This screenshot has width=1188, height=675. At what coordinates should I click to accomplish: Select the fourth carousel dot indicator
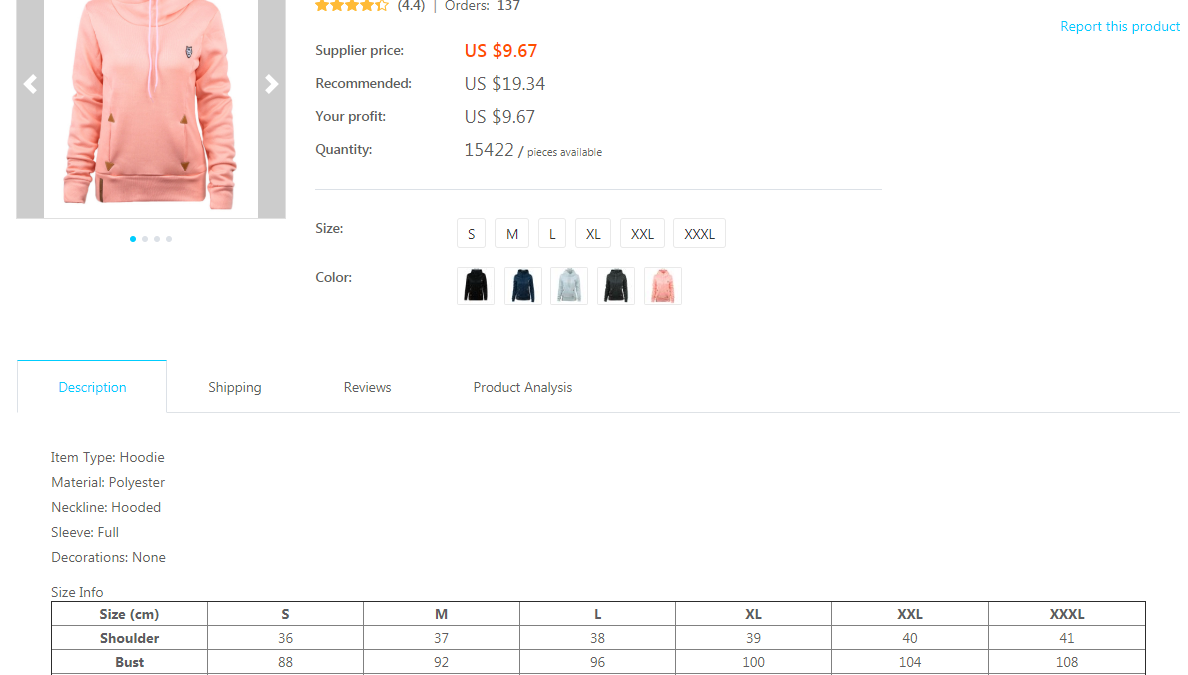(169, 239)
